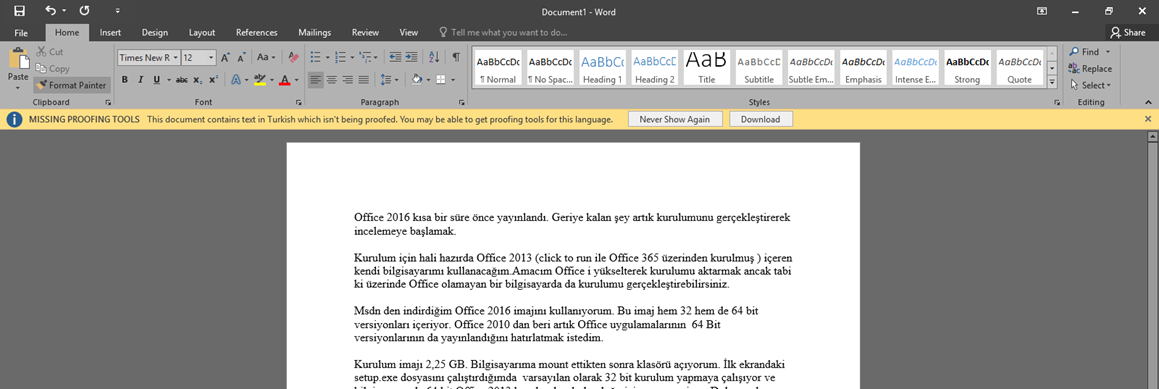Switch to the Design tab
1159x389 pixels.
[x=154, y=33]
